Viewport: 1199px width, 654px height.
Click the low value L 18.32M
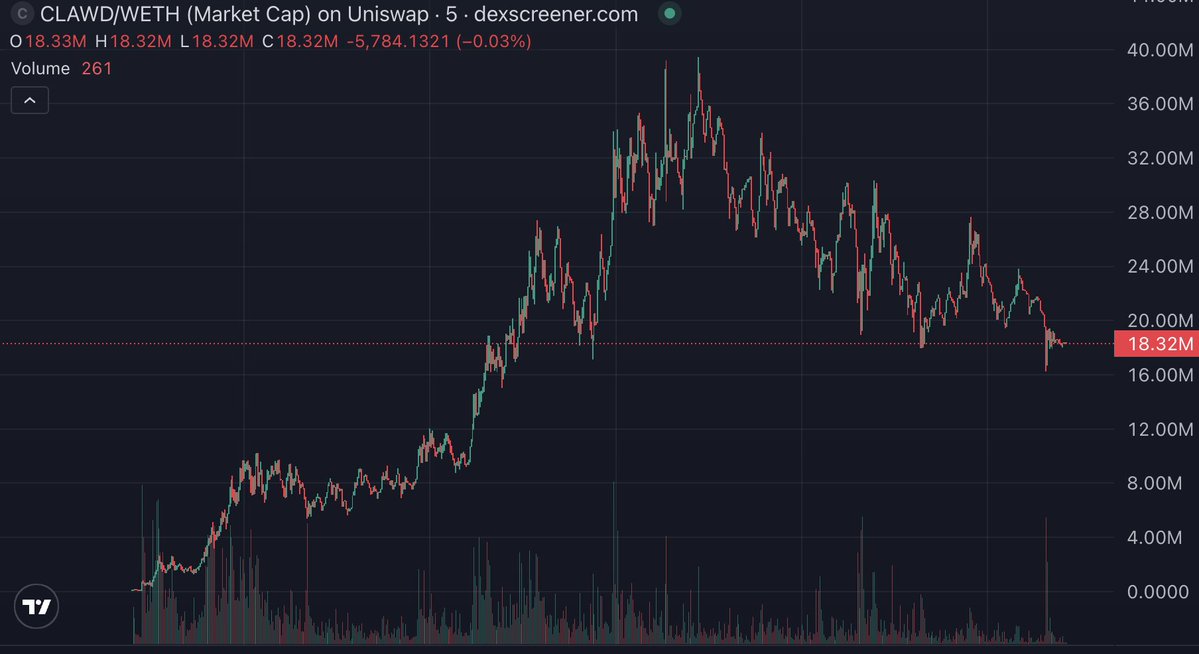click(x=216, y=41)
